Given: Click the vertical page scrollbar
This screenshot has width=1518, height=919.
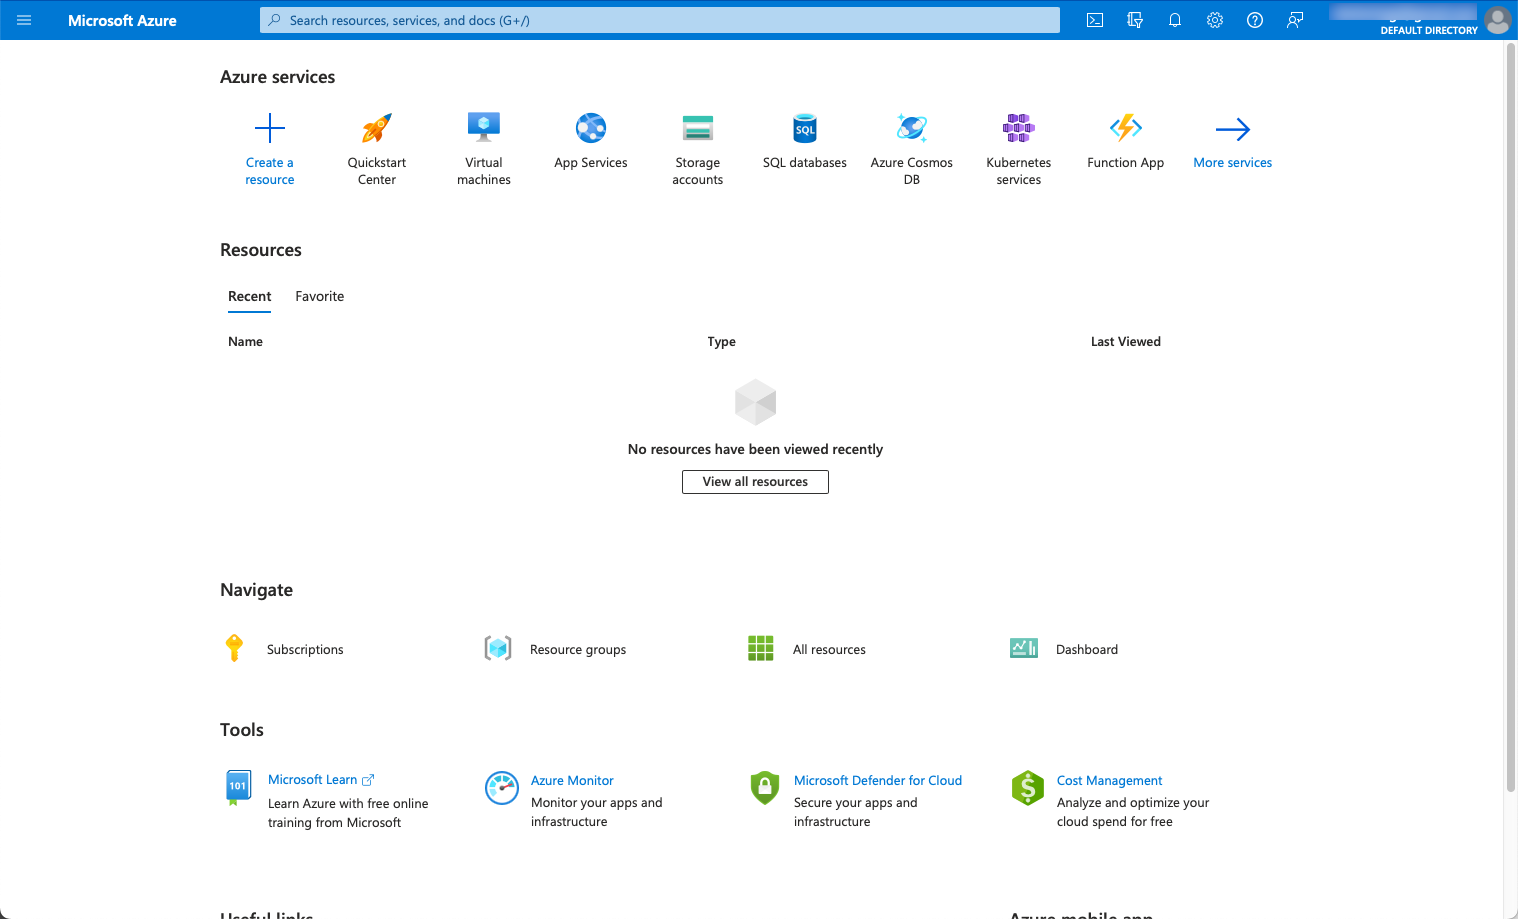Looking at the screenshot, I should (1510, 400).
